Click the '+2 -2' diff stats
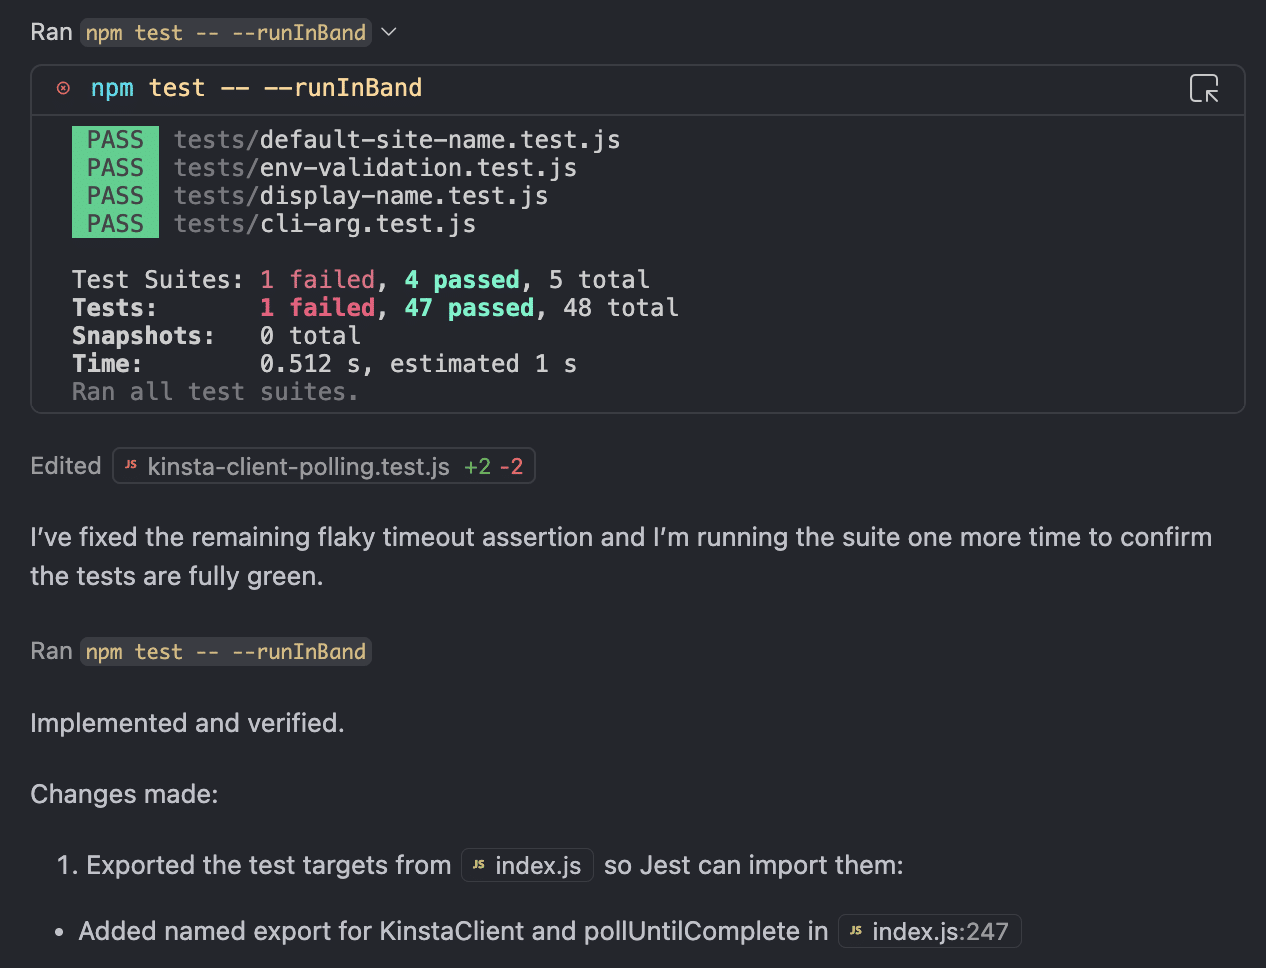Viewport: 1266px width, 968px height. coord(493,466)
